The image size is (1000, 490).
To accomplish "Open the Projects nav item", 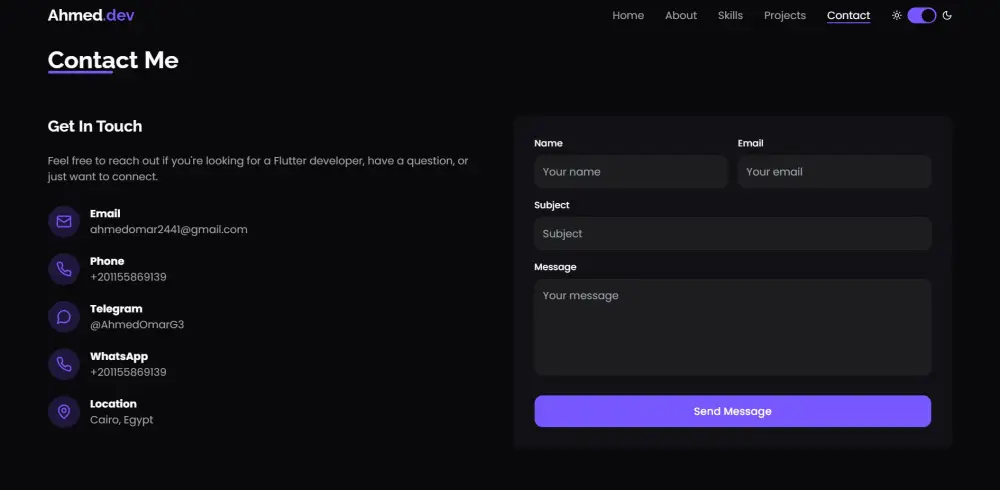I will tap(785, 16).
